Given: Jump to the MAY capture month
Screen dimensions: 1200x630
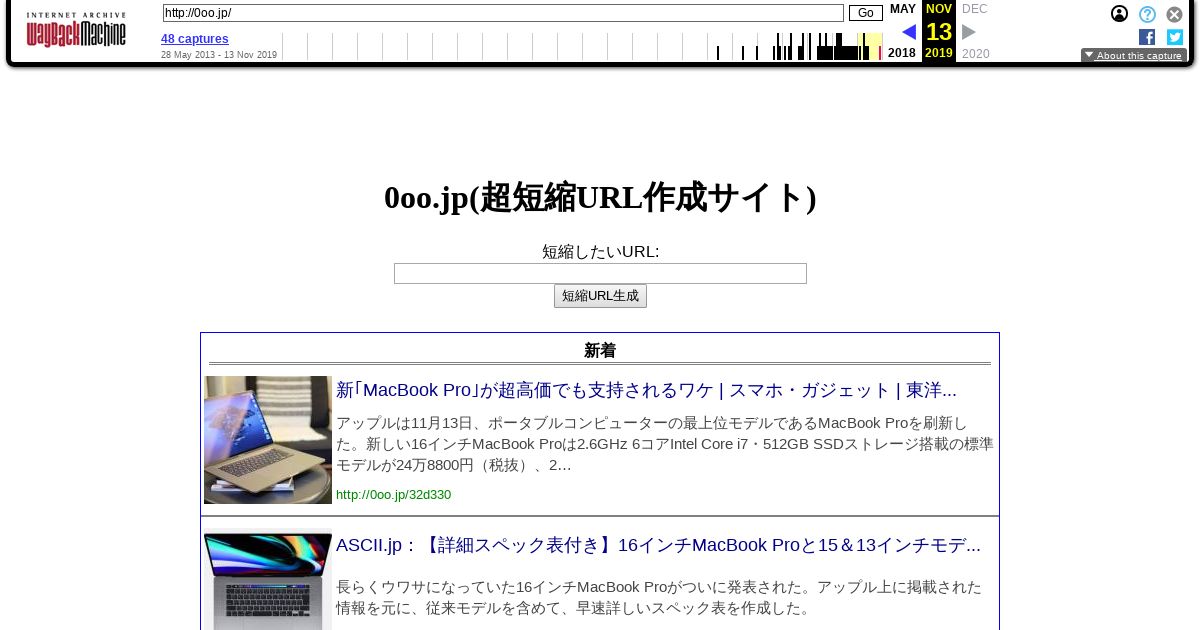Looking at the screenshot, I should pos(903,9).
